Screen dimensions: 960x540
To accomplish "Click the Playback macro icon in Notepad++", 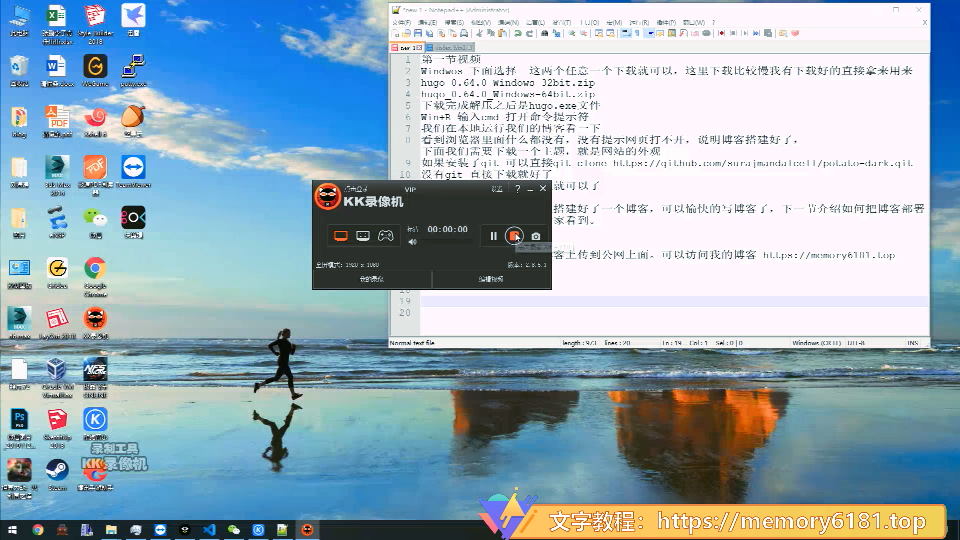I will pos(744,34).
